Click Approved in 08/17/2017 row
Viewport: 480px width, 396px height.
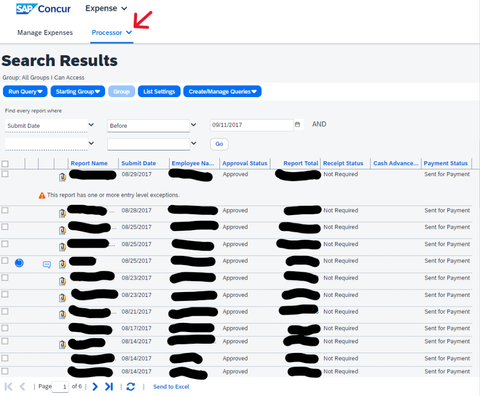(235, 328)
